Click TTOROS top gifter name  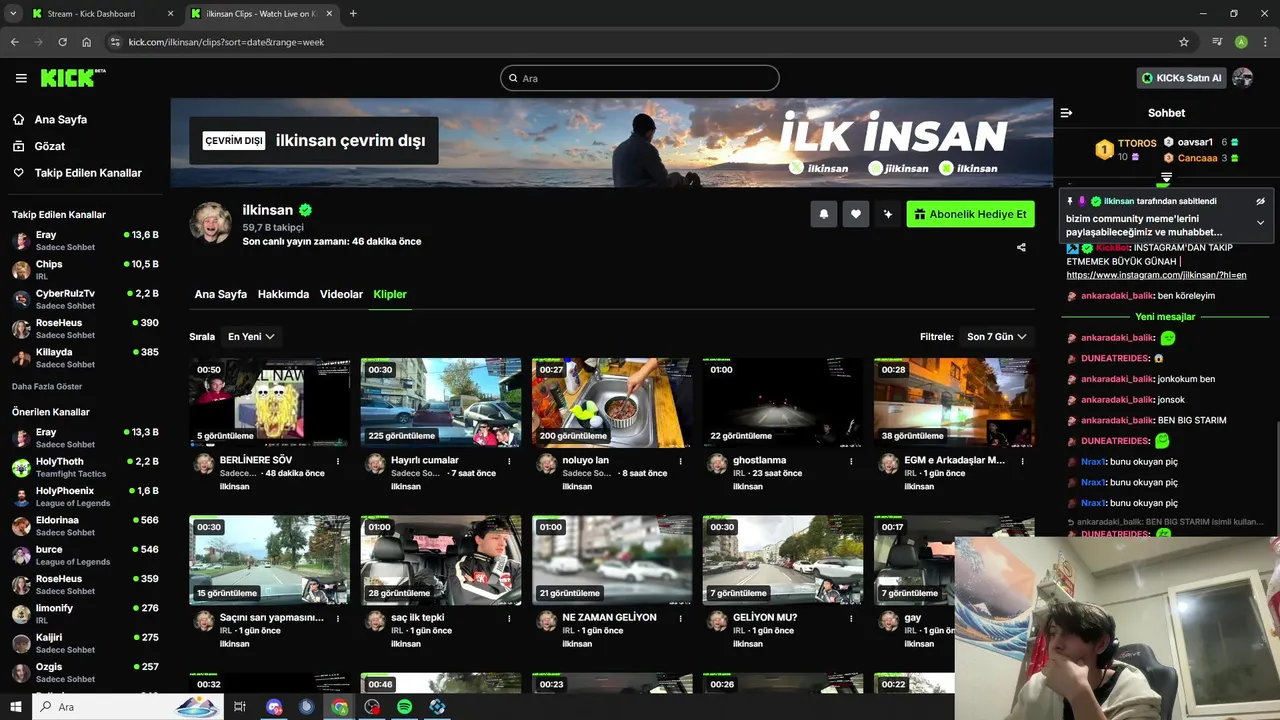[x=1137, y=143]
